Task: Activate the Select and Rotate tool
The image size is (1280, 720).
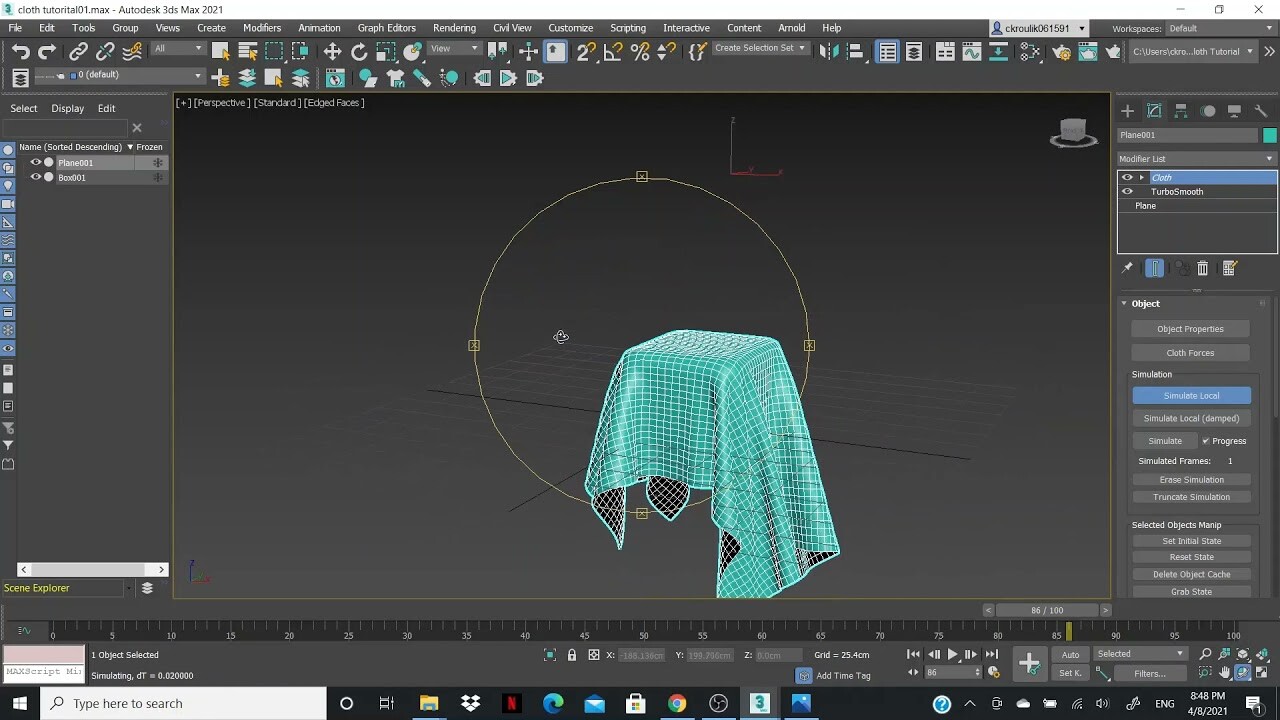Action: pyautogui.click(x=359, y=51)
